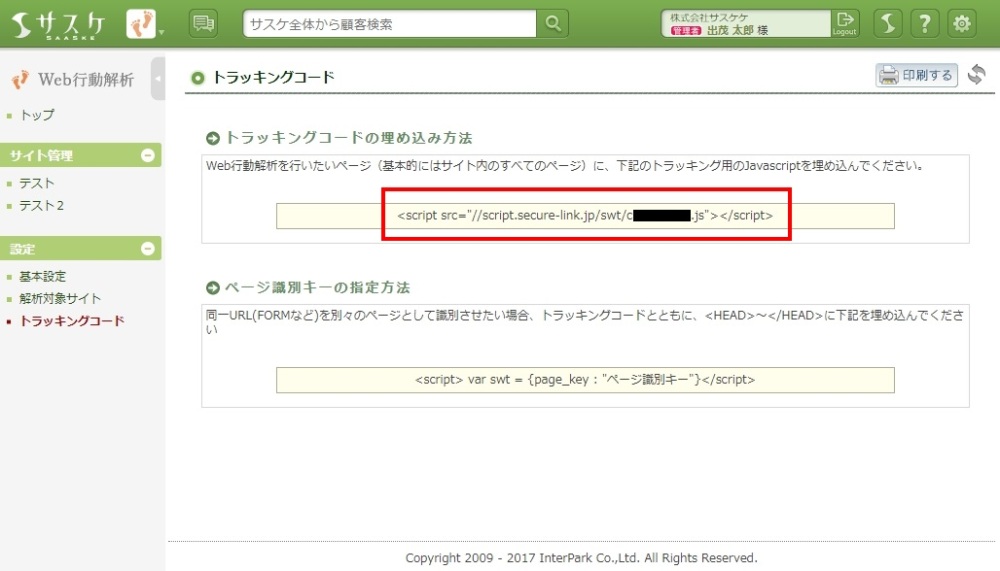Screen dimensions: 1000x571
Task: Open the module switcher dropdown arrow
Action: point(161,32)
